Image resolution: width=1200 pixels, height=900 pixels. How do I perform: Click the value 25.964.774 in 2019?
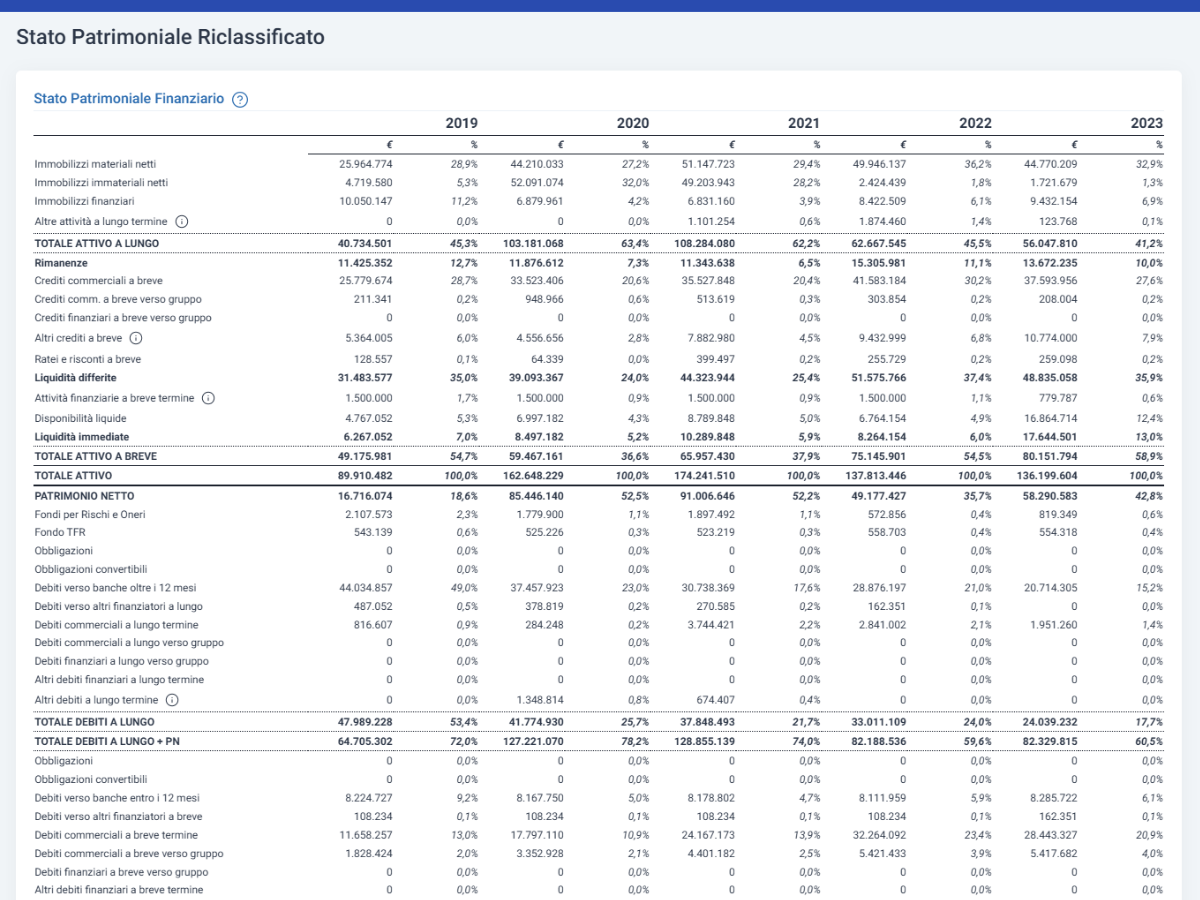pyautogui.click(x=366, y=163)
